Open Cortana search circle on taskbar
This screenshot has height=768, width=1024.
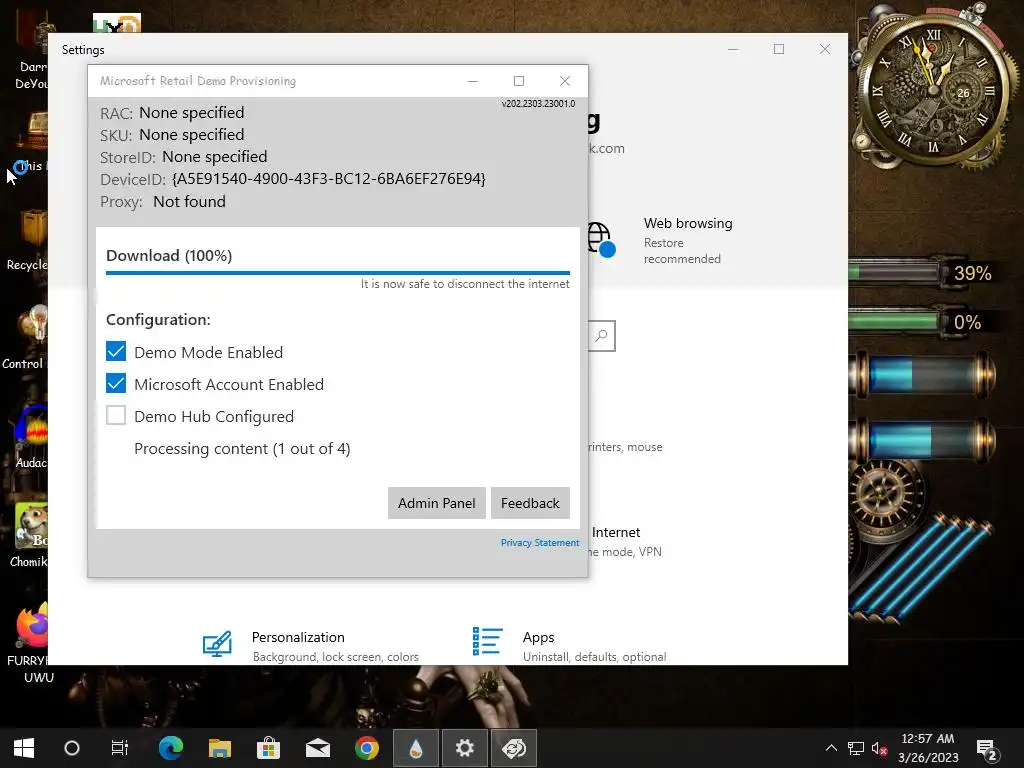pyautogui.click(x=72, y=748)
